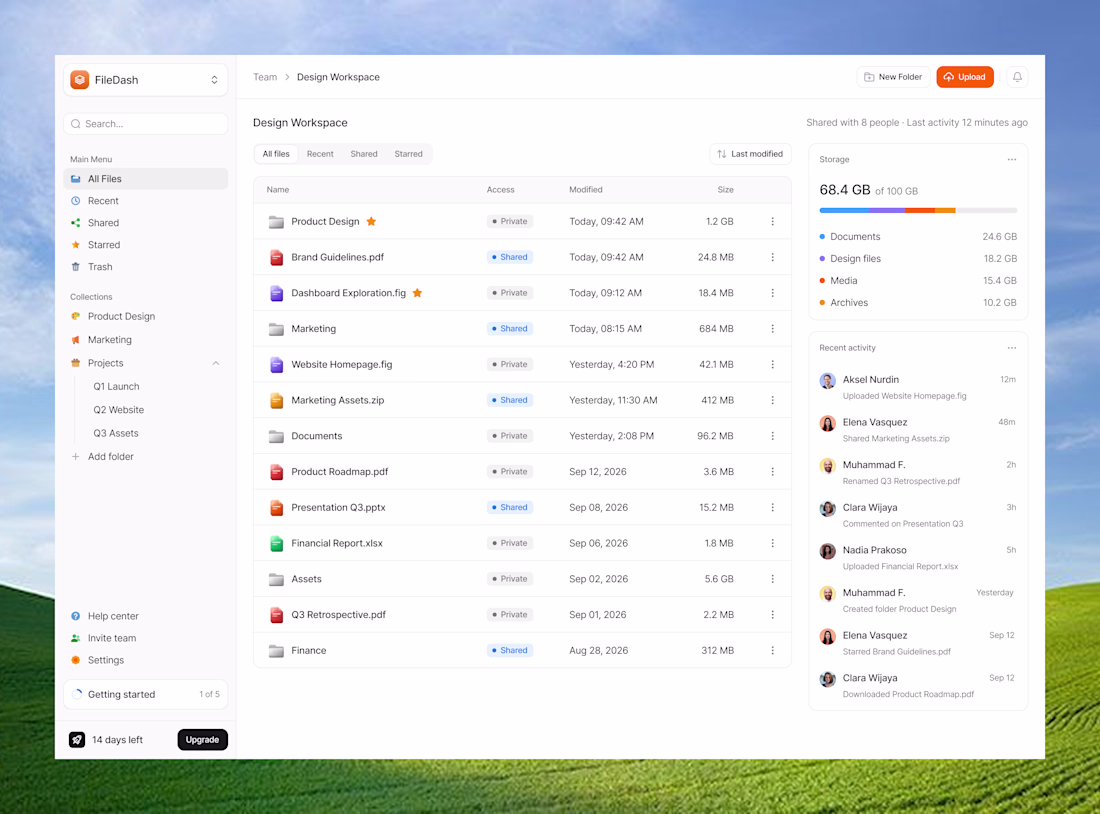Select the Recent filter tab
This screenshot has width=1100, height=814.
[x=320, y=154]
